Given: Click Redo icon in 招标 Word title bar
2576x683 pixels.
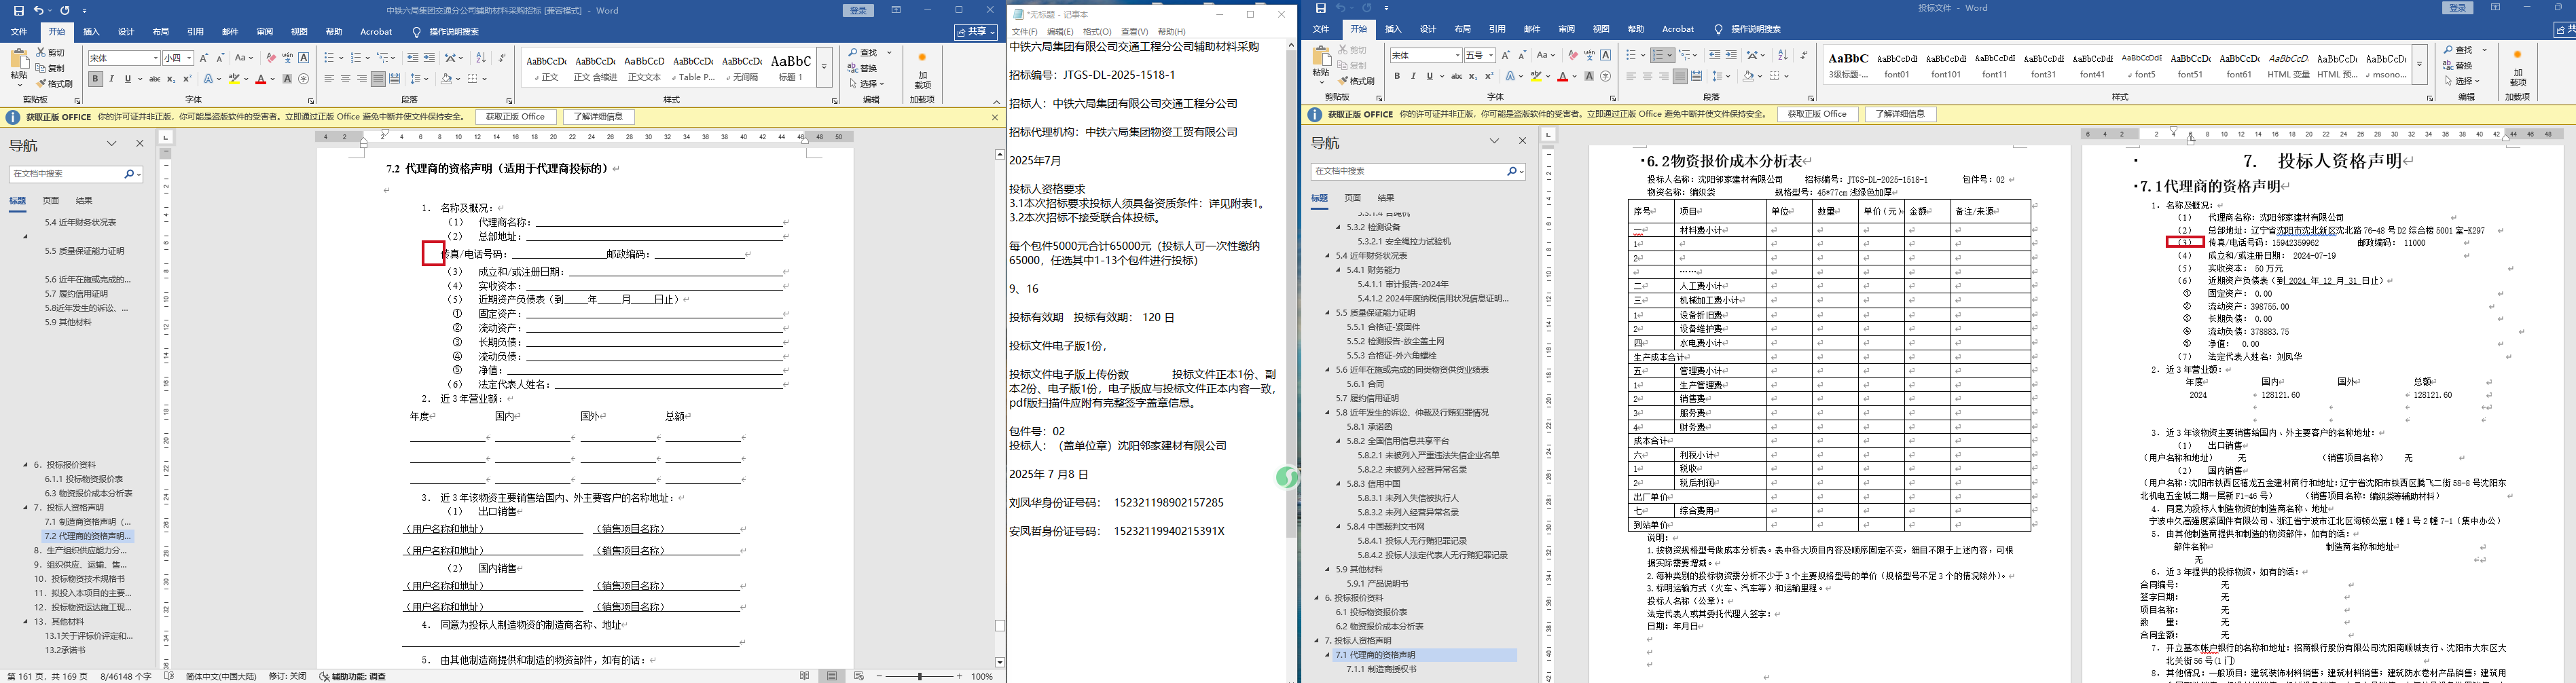Looking at the screenshot, I should click(64, 10).
